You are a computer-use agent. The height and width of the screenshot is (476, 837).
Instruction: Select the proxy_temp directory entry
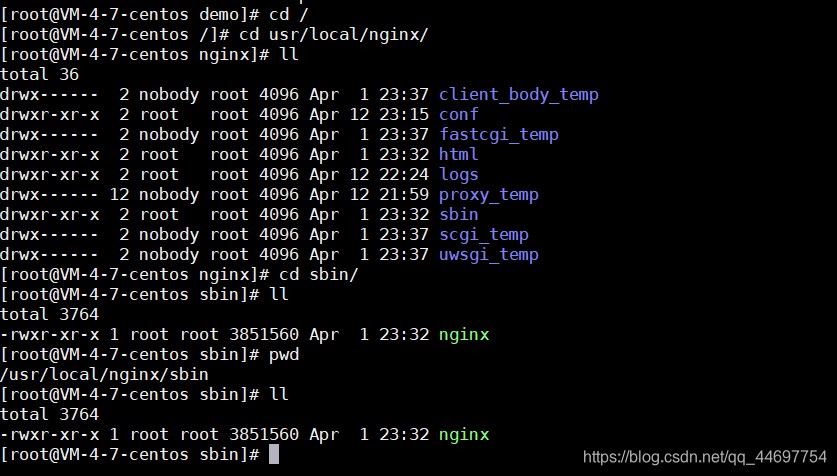point(488,195)
